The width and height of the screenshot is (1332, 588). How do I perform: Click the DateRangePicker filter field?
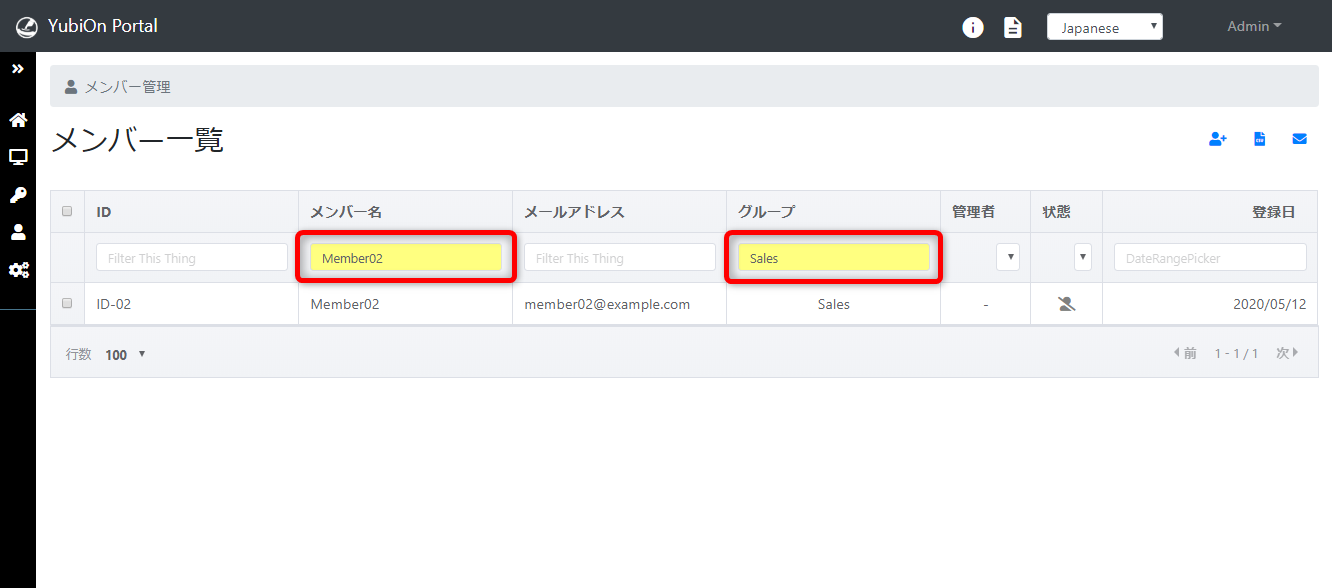[1210, 258]
